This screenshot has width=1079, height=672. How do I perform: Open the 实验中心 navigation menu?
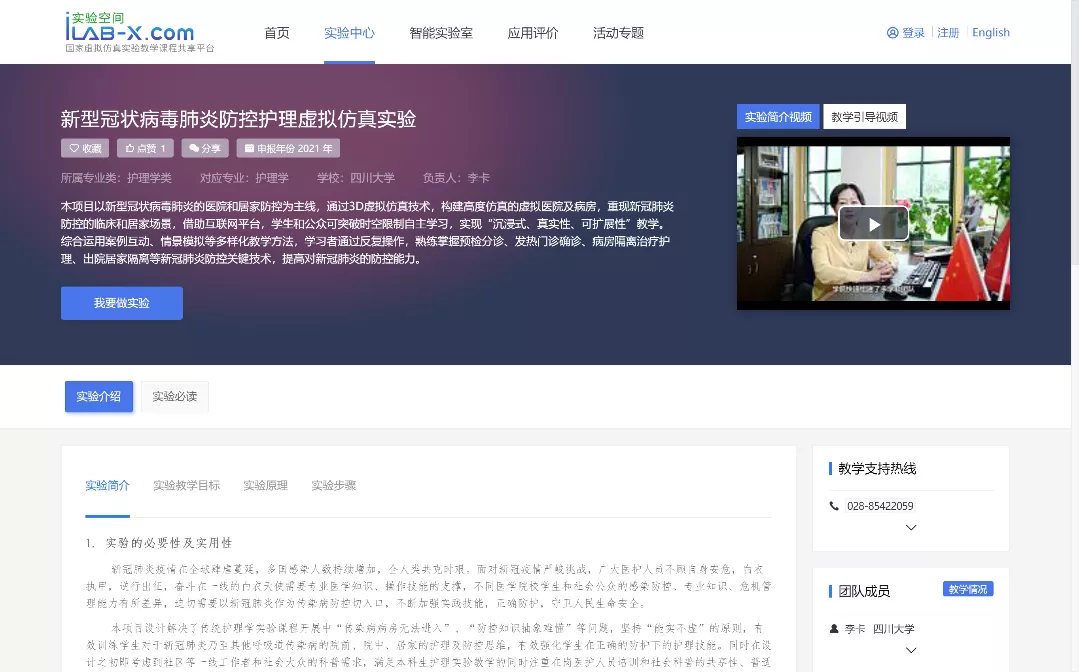coord(349,33)
